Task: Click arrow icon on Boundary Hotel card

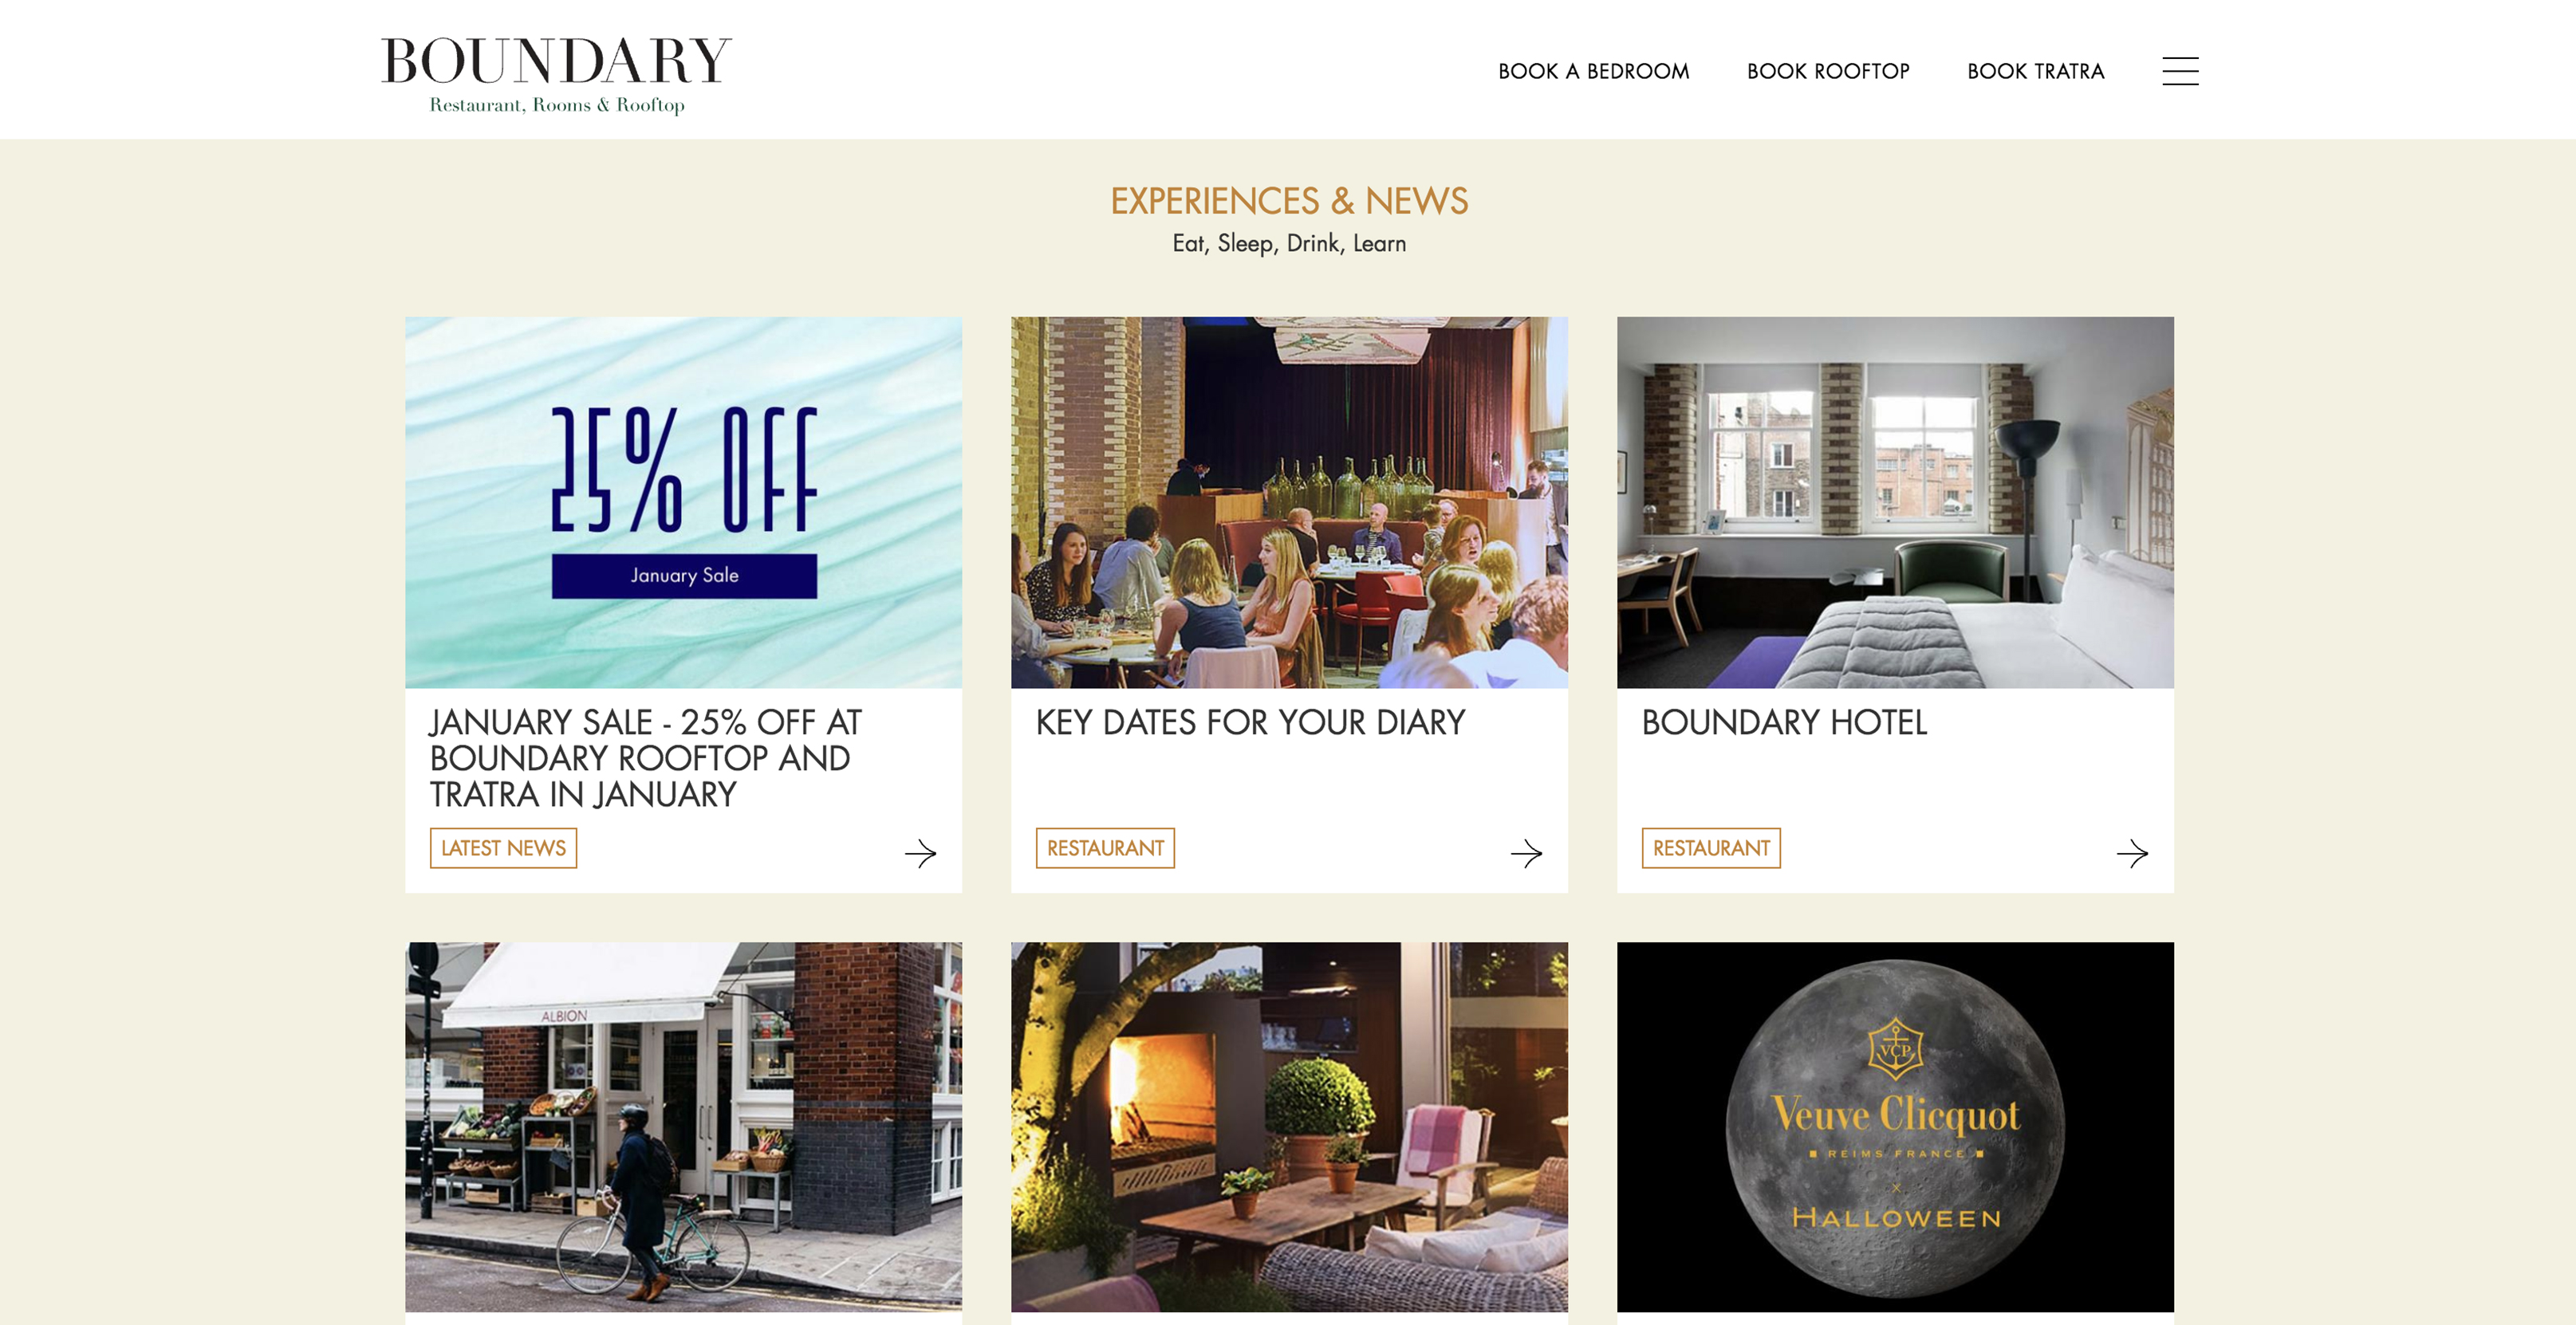Action: tap(2132, 853)
